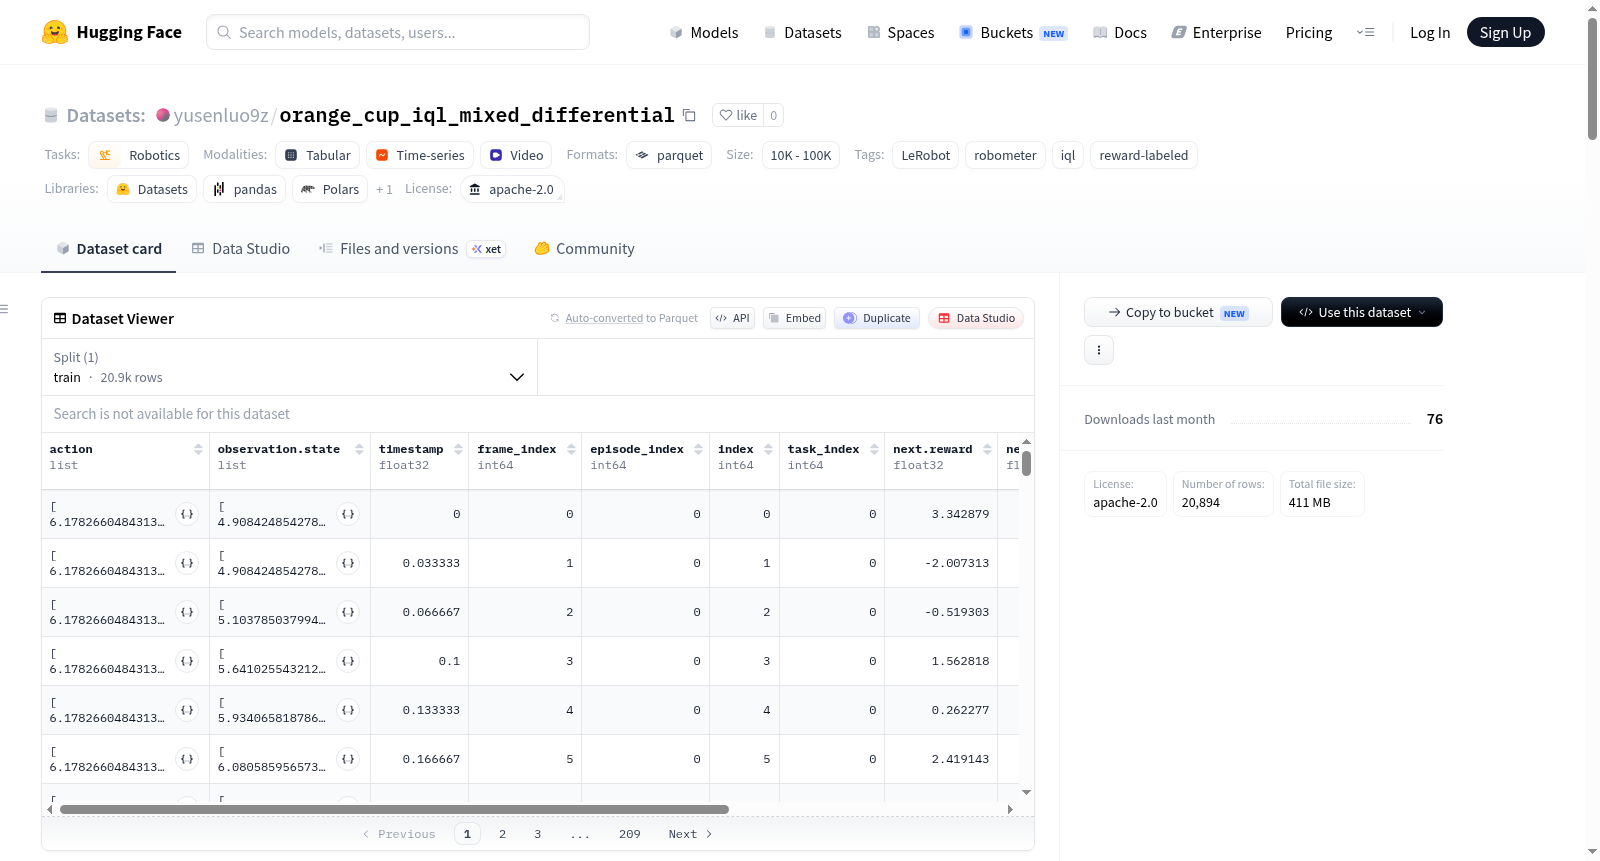Click the table horizontal scrollbar thumb
Image resolution: width=1600 pixels, height=861 pixels.
click(394, 809)
